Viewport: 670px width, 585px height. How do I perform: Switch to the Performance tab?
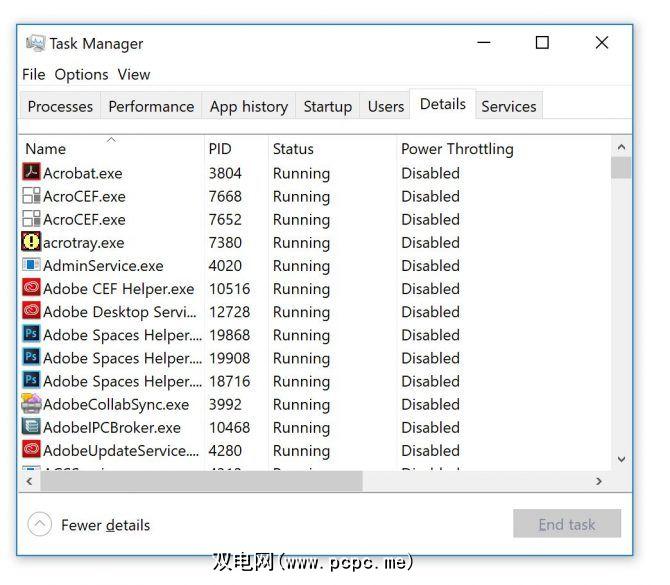[x=151, y=106]
